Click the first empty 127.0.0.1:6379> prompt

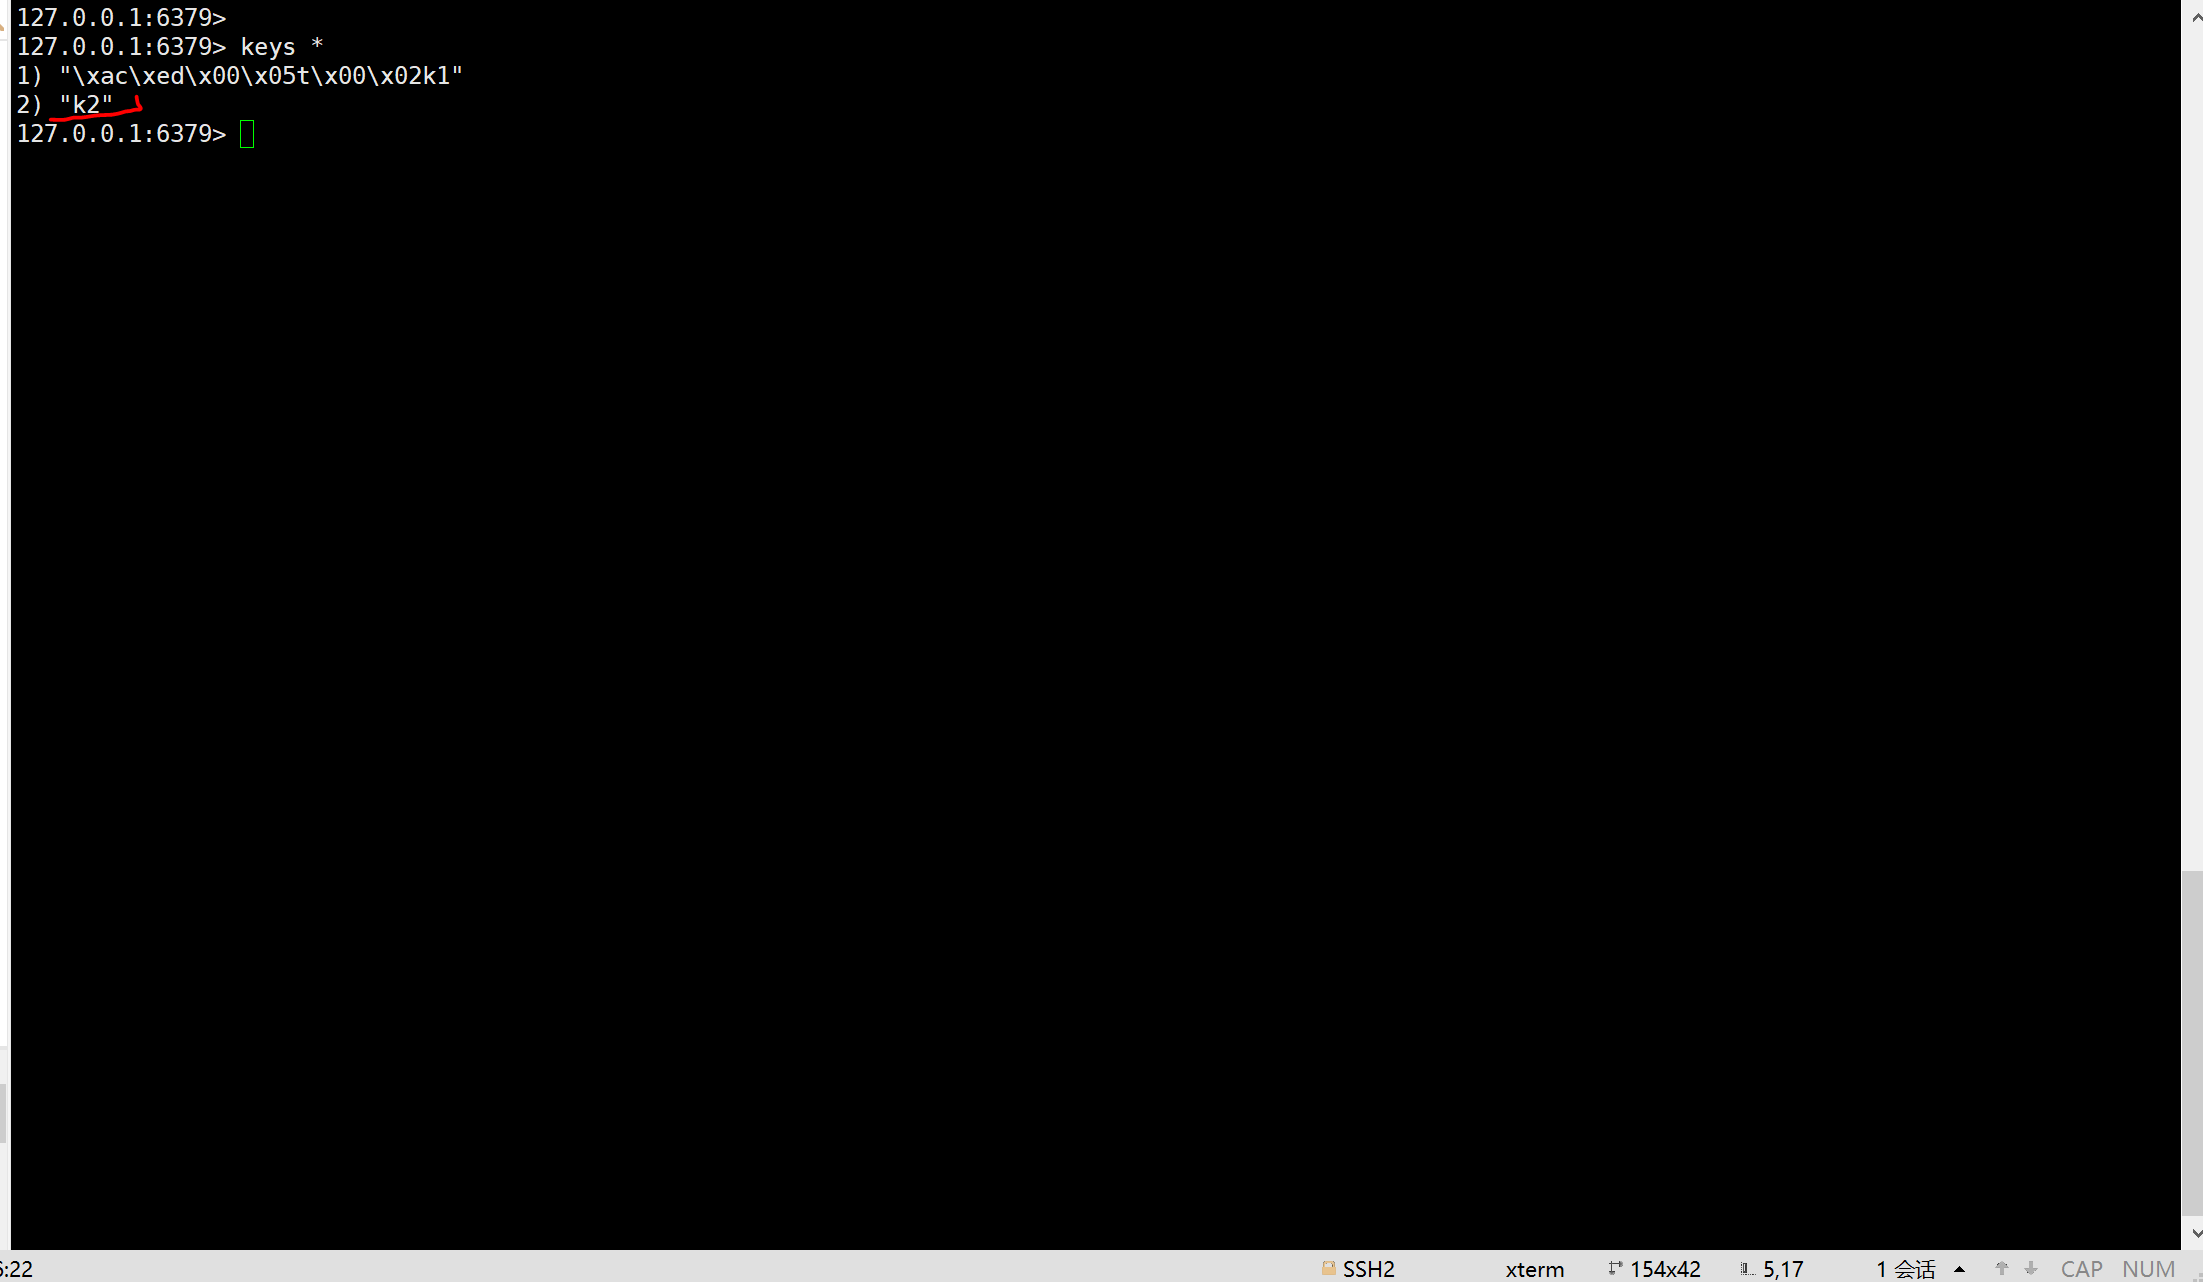pos(121,17)
